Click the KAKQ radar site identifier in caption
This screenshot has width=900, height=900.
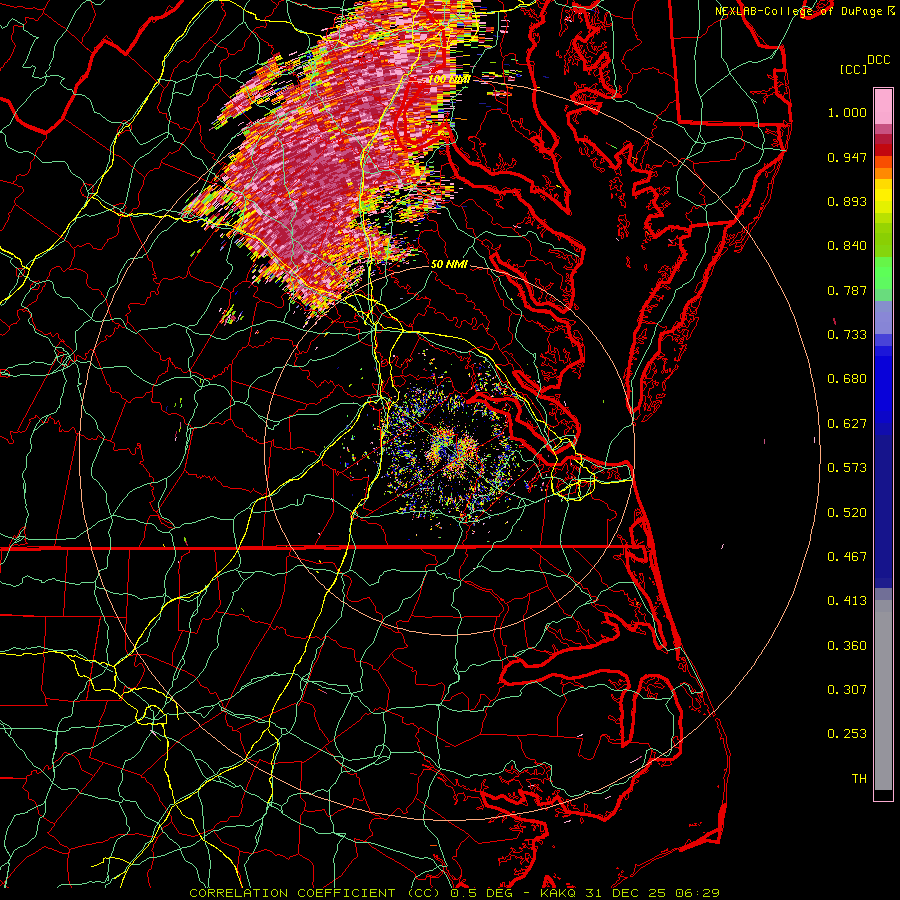pyautogui.click(x=558, y=893)
